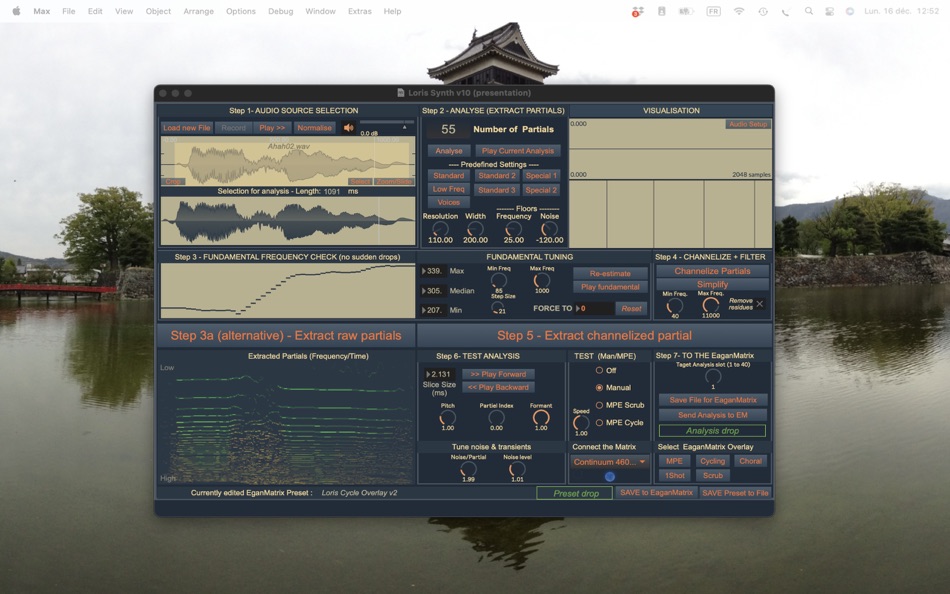Viewport: 950px width, 594px height.
Task: Apply the Low Freq predefined setting
Action: 449,189
